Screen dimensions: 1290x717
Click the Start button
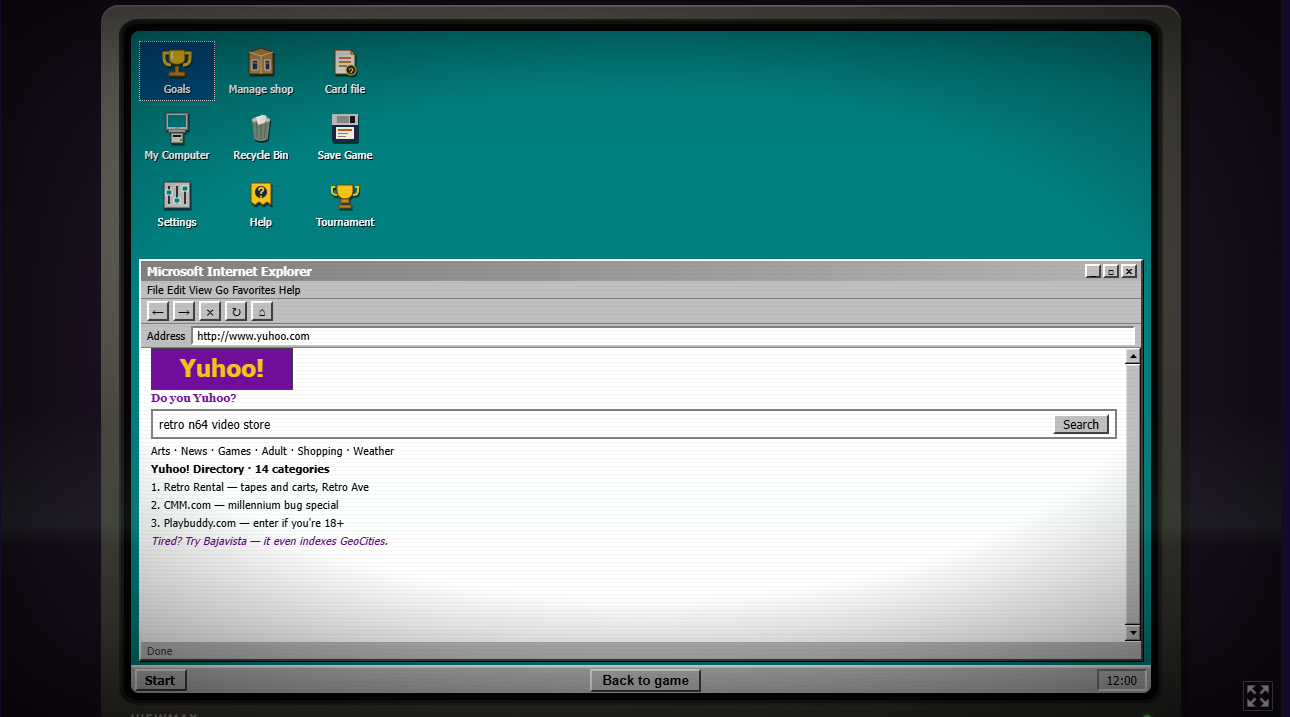[x=160, y=680]
